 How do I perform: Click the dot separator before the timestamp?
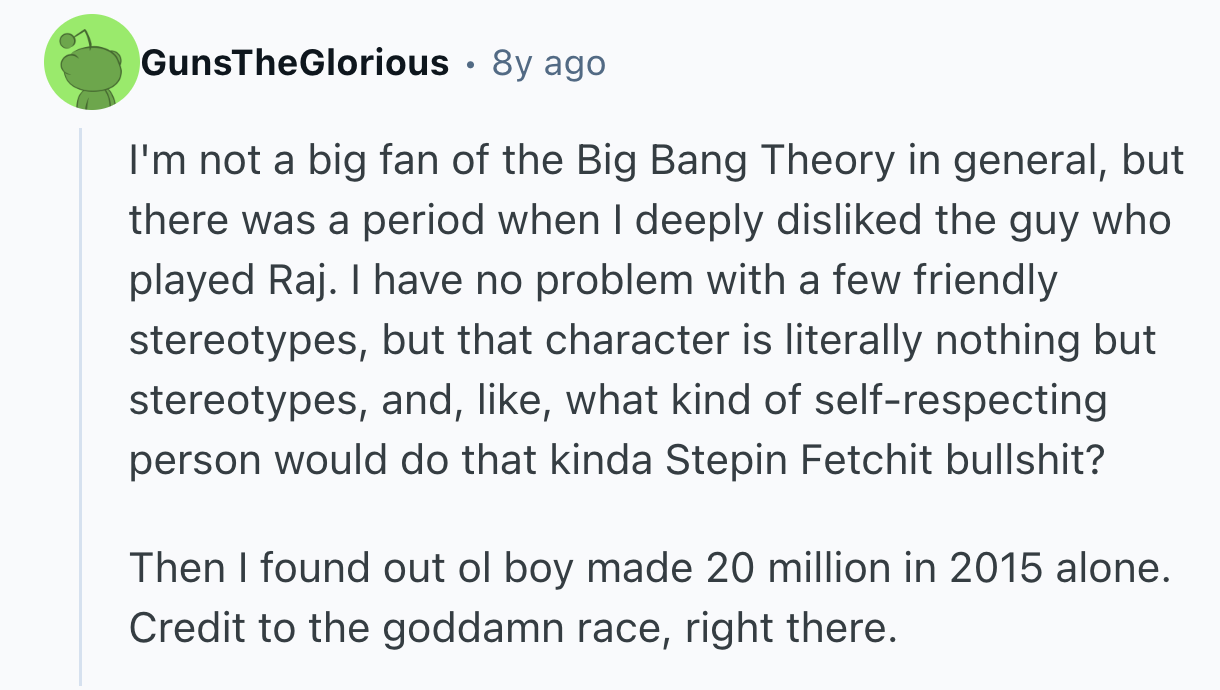[470, 64]
